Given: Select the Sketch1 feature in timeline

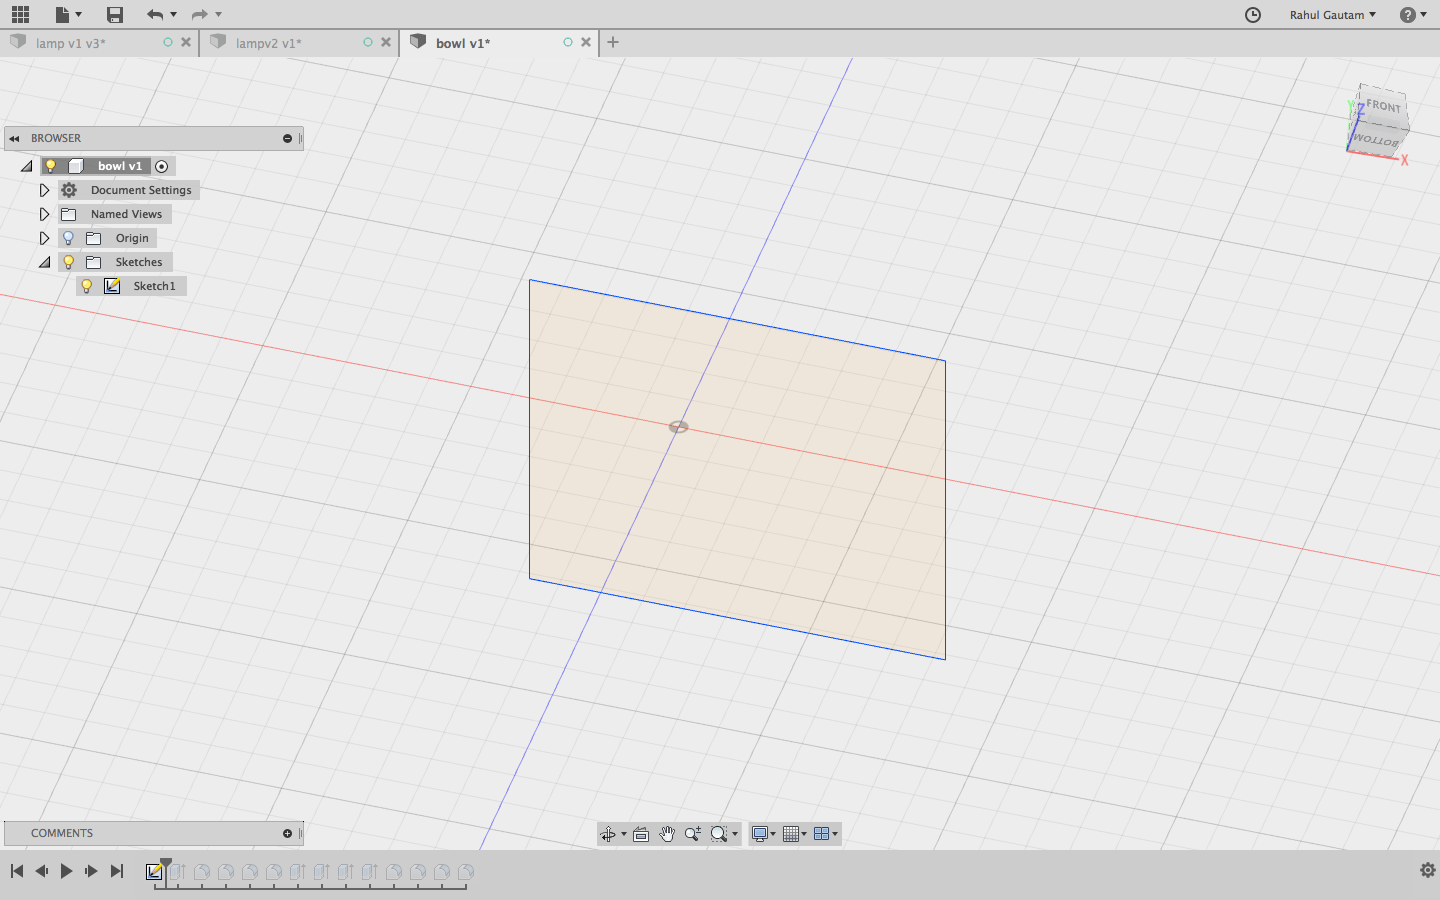Looking at the screenshot, I should click(154, 872).
